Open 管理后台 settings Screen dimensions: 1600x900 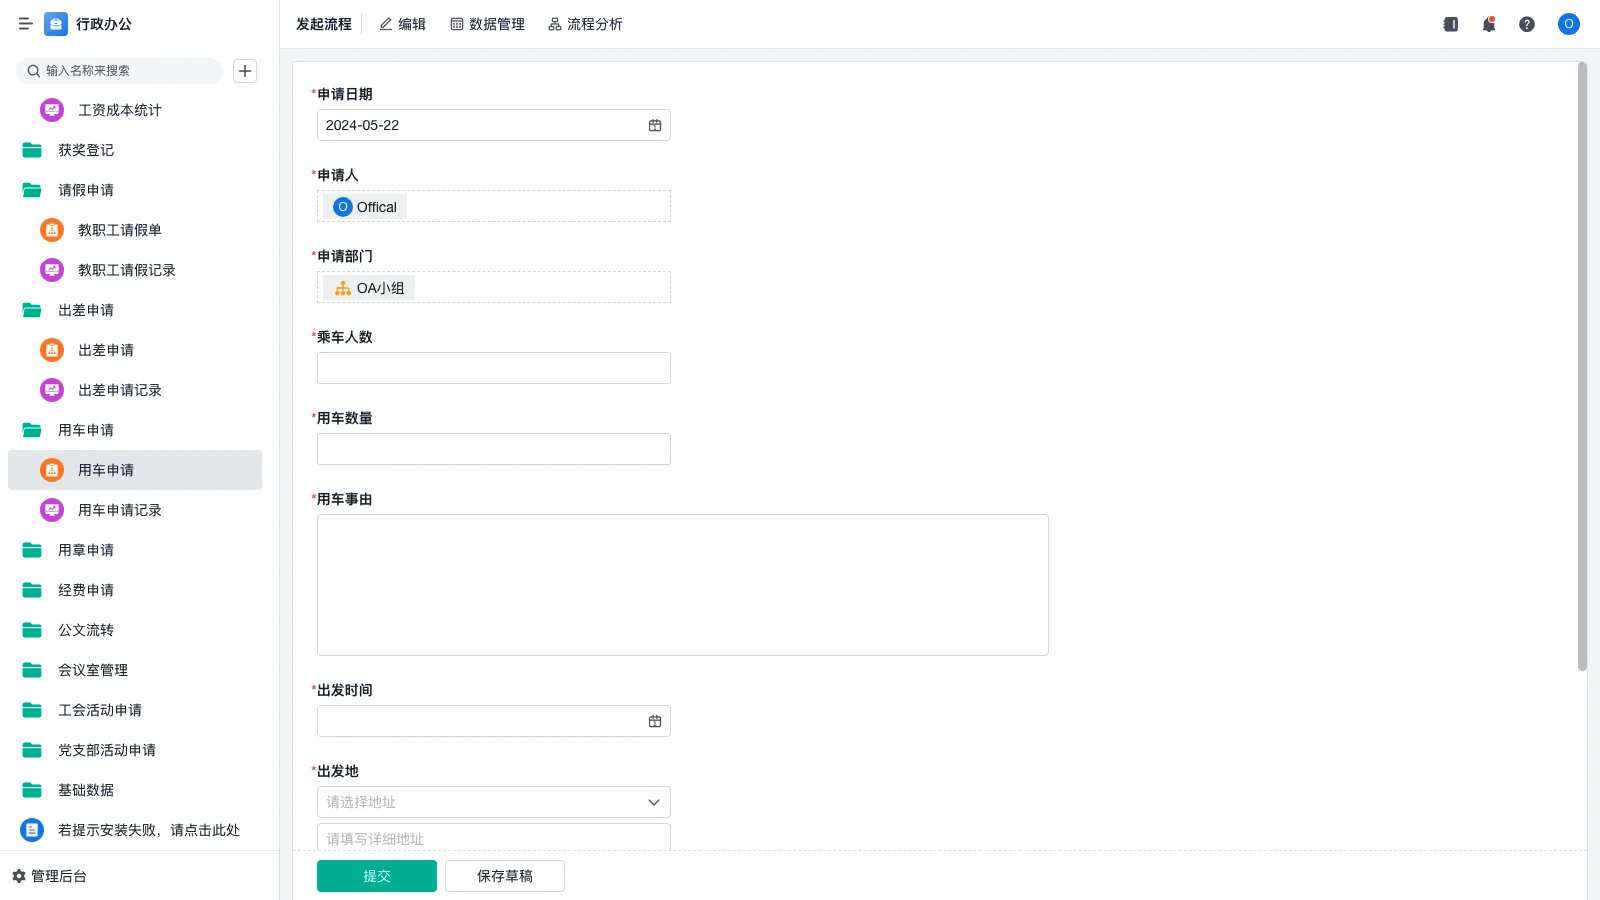click(49, 876)
